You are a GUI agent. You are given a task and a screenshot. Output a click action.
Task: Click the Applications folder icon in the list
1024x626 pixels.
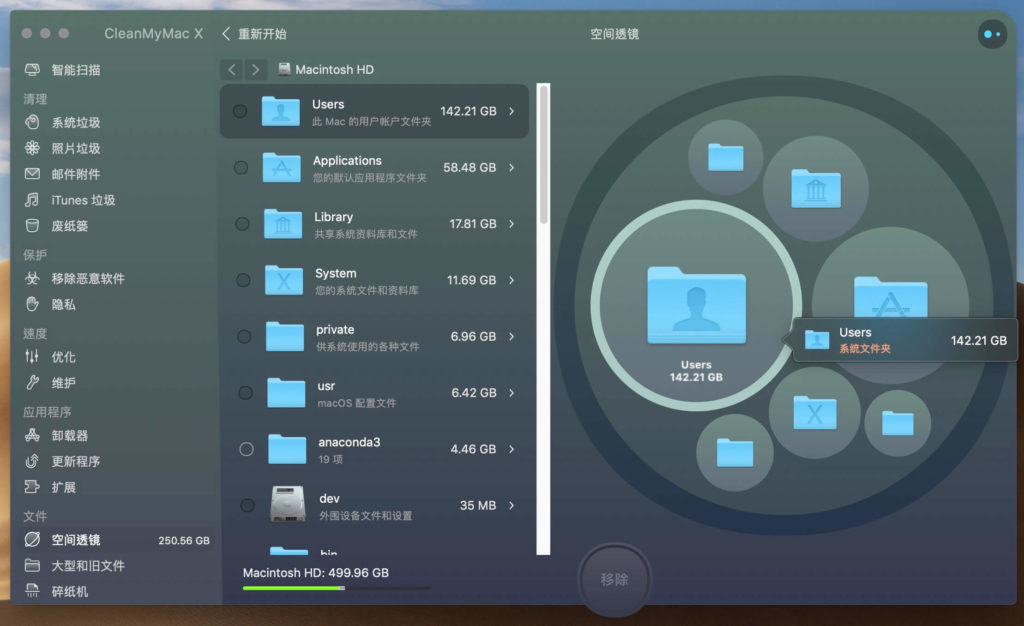[x=281, y=167]
